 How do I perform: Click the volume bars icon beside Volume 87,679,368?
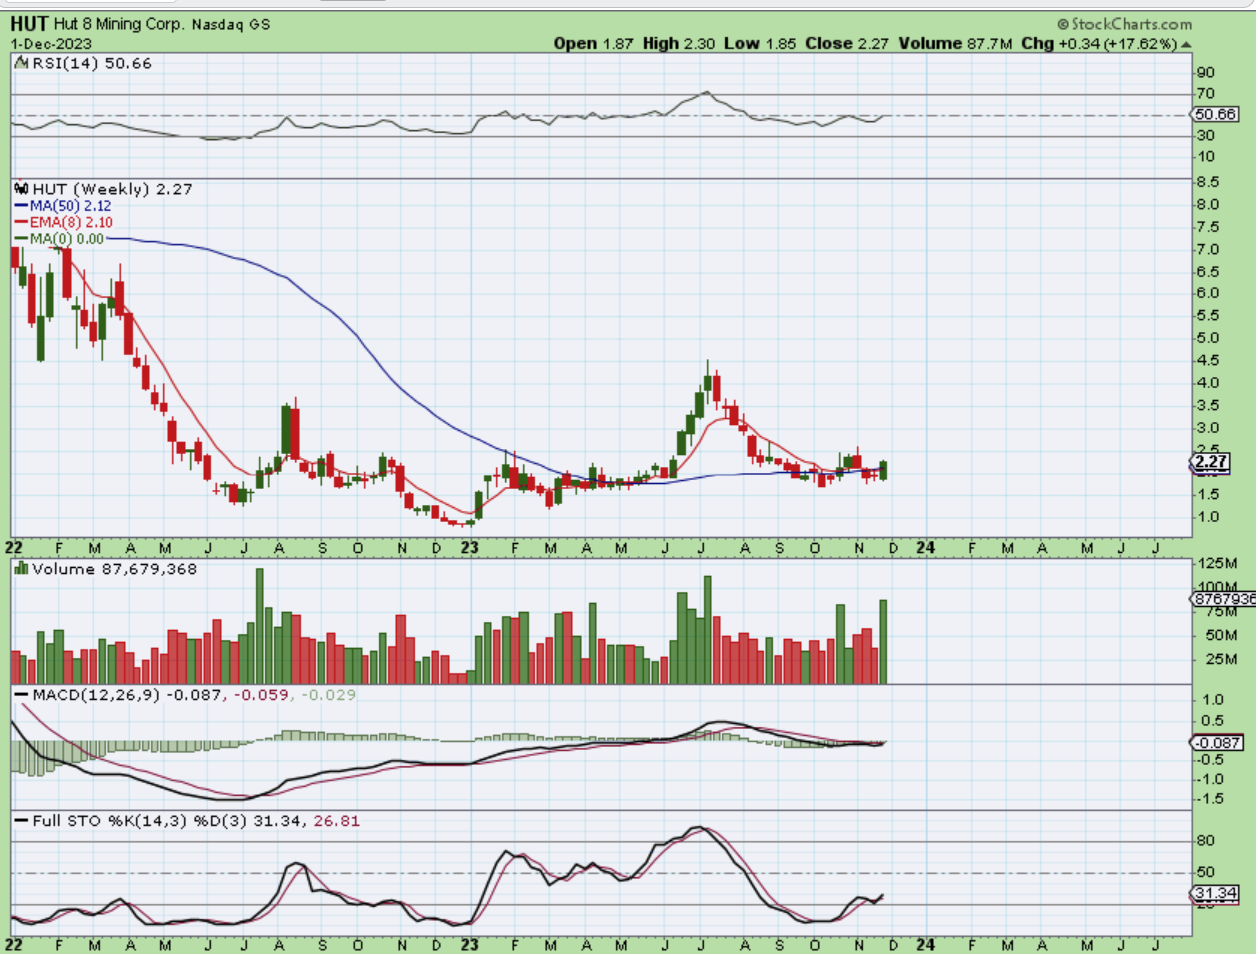(21, 569)
